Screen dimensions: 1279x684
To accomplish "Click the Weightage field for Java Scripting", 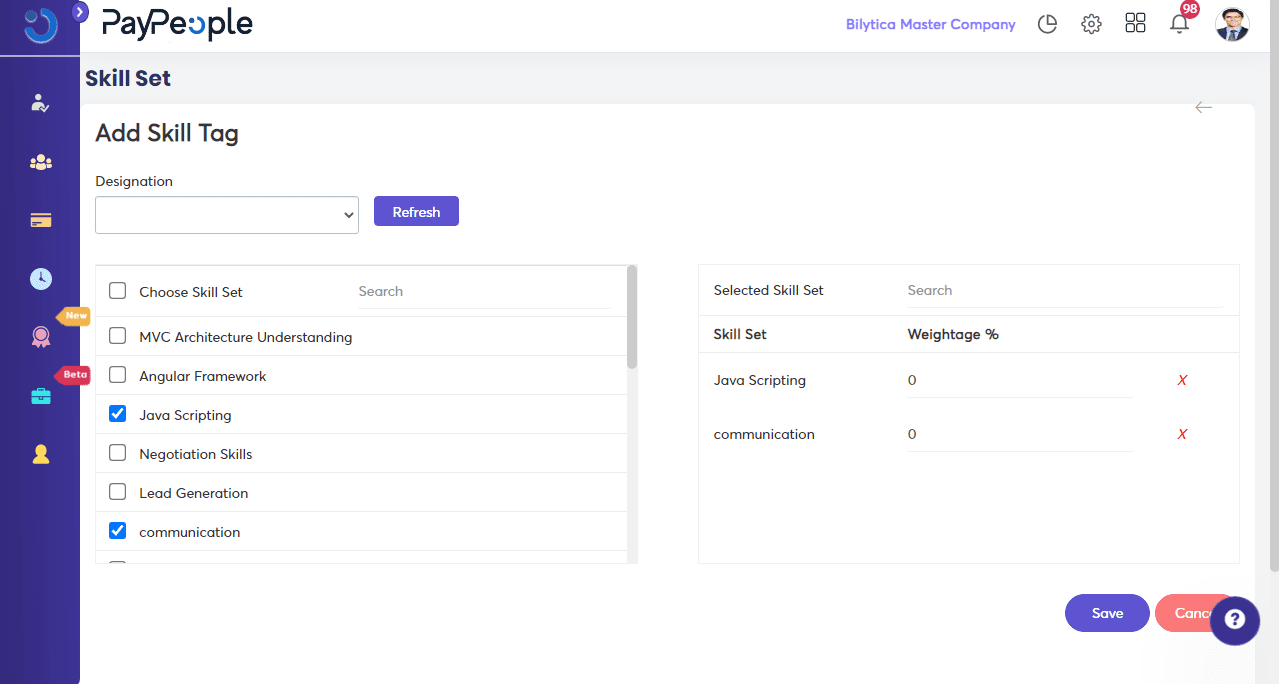I will pos(1019,380).
